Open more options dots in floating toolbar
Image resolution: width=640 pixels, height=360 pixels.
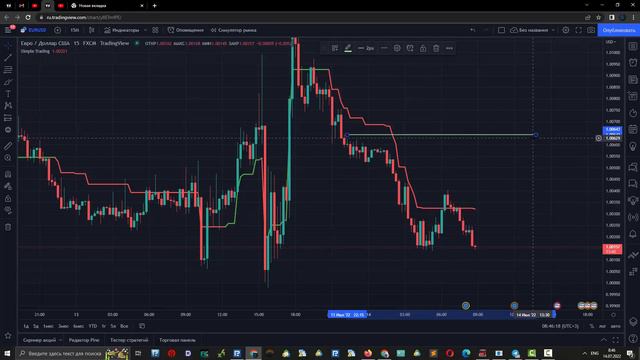pyautogui.click(x=449, y=48)
